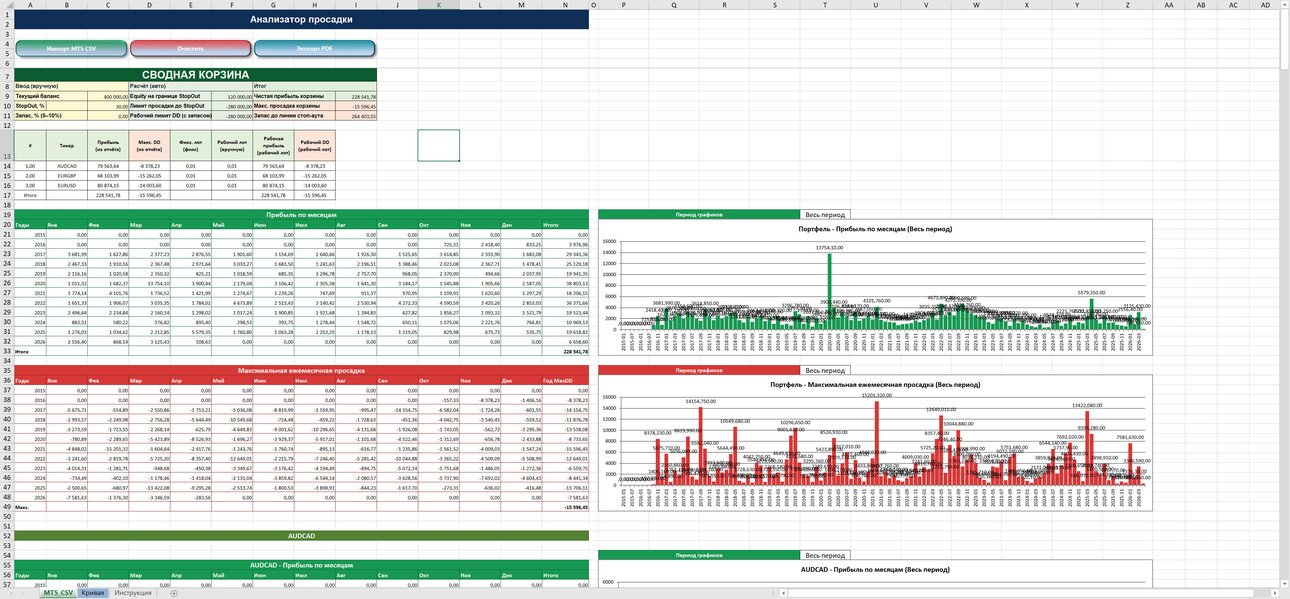Select column header AD
Viewport: 1290px width, 599px height.
(x=1265, y=4)
